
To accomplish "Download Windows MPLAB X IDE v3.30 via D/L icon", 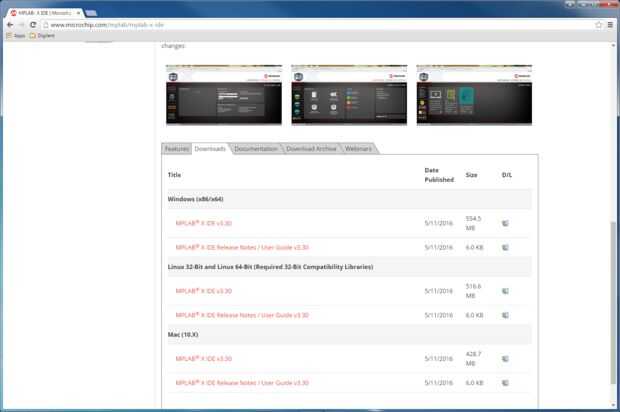I will pos(505,223).
